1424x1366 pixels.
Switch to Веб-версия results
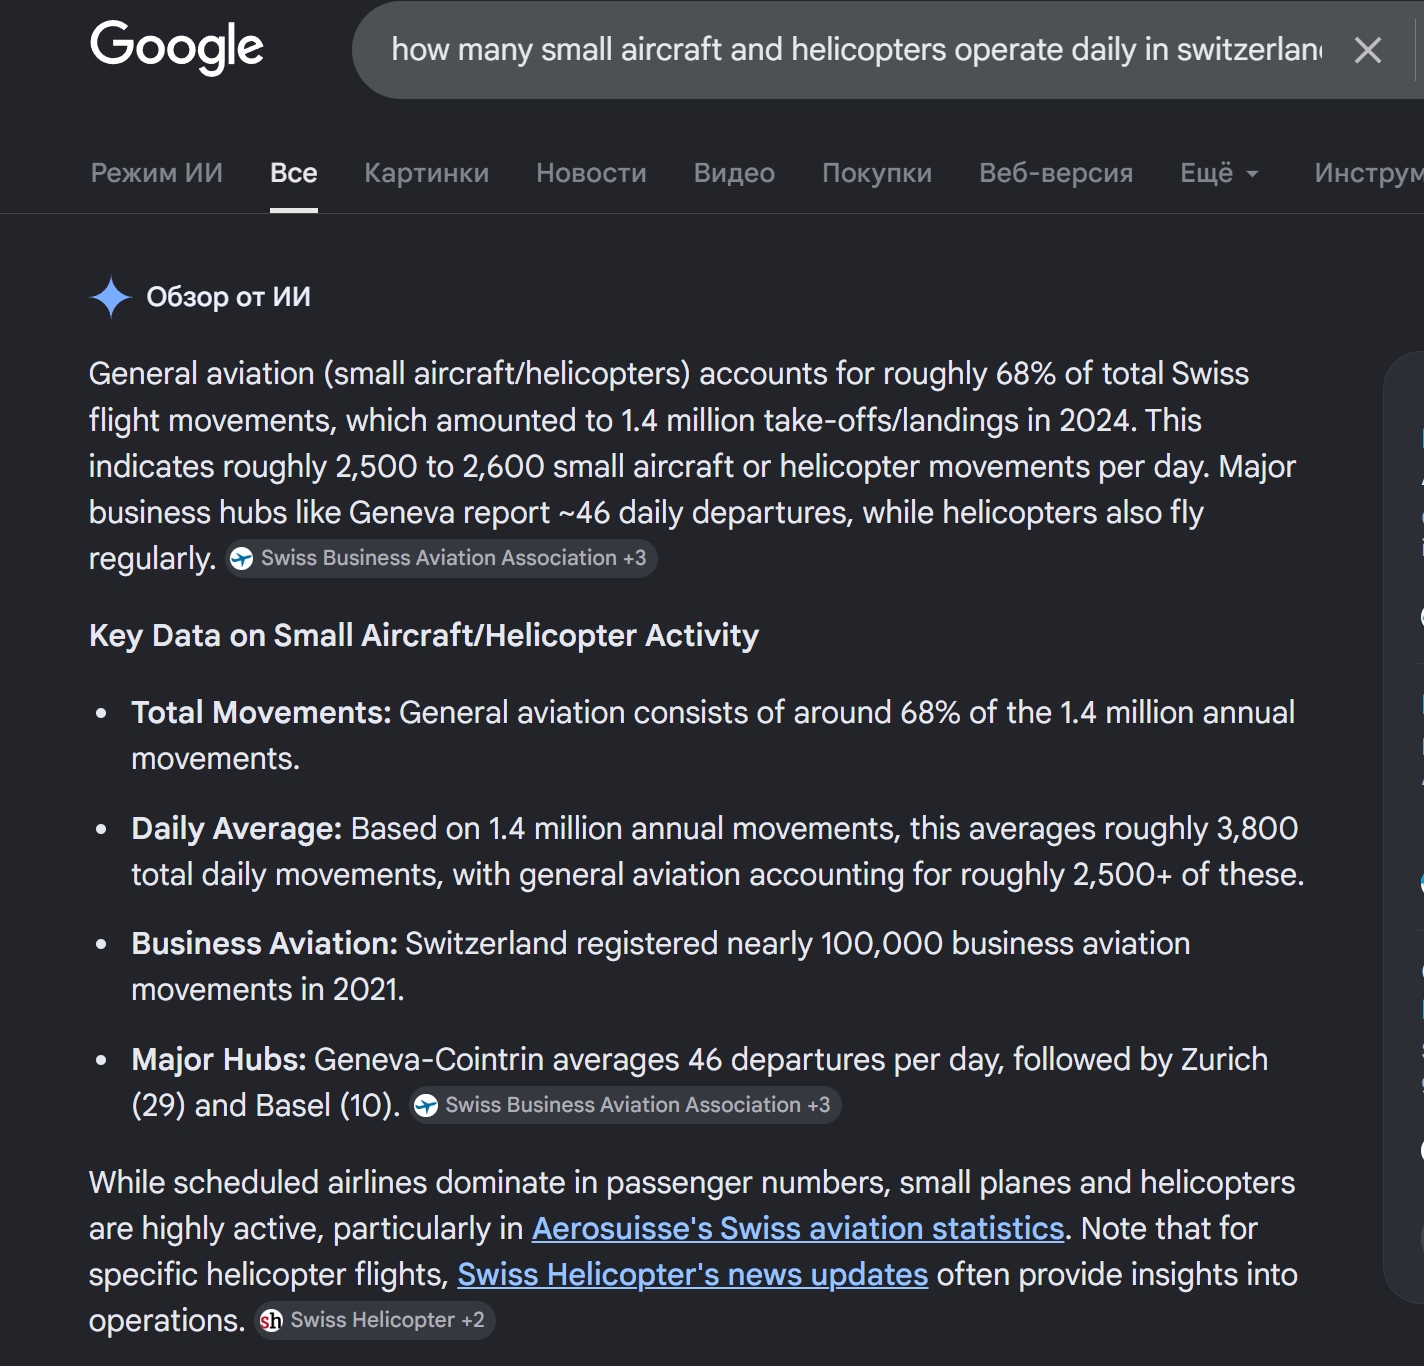(1056, 173)
